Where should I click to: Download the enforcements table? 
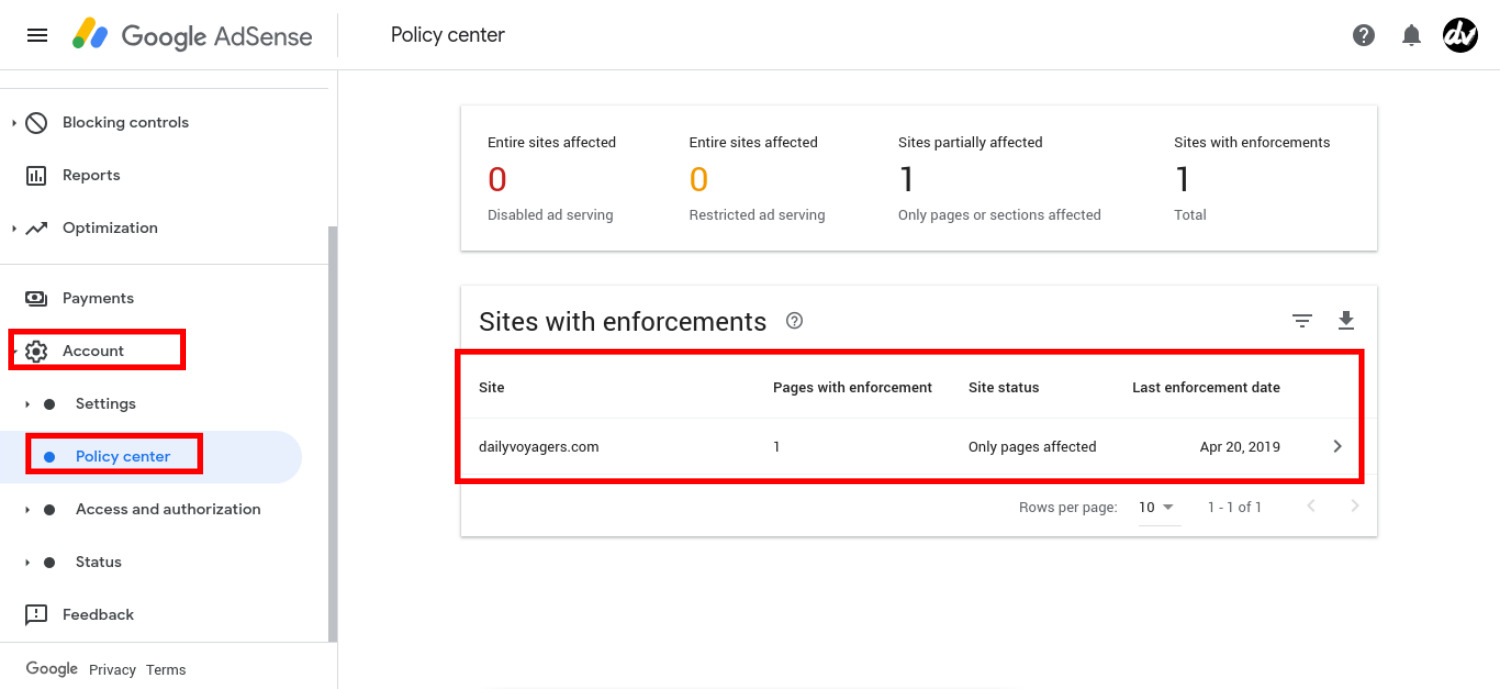click(x=1346, y=321)
